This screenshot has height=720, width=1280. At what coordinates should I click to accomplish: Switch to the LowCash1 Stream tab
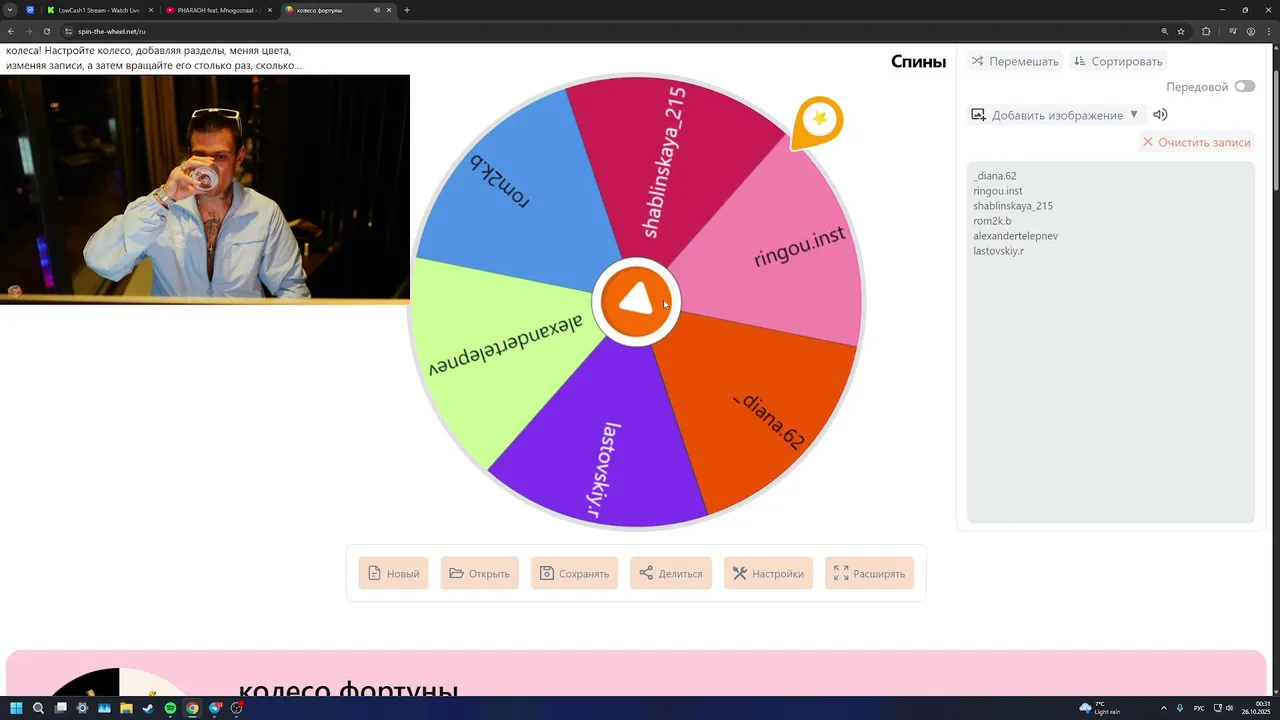(x=100, y=10)
